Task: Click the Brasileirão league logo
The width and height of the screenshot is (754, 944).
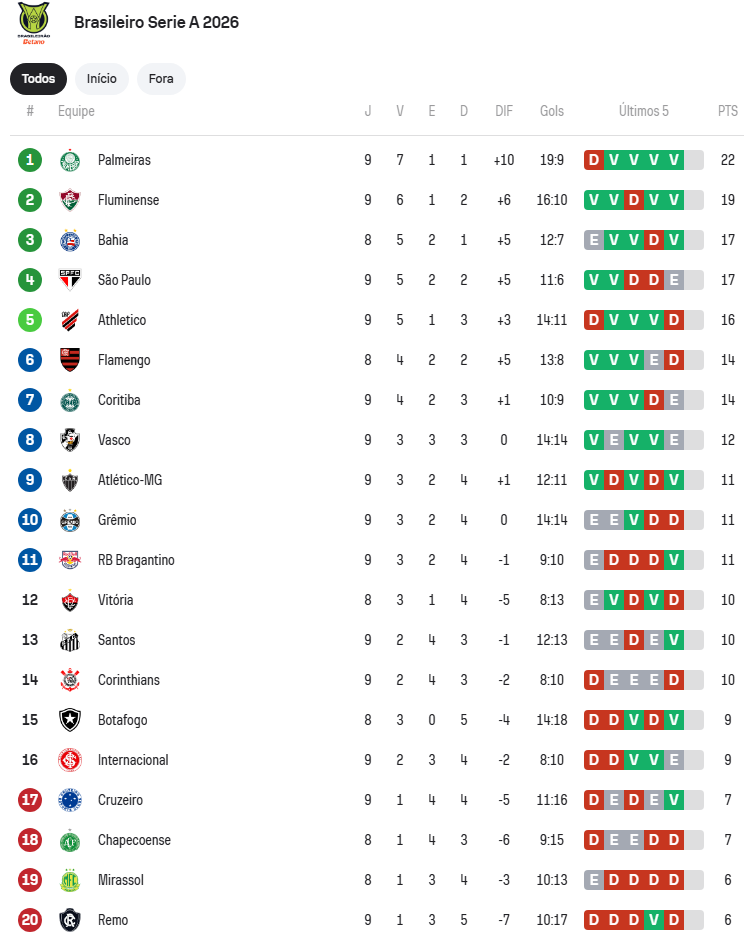Action: [34, 22]
